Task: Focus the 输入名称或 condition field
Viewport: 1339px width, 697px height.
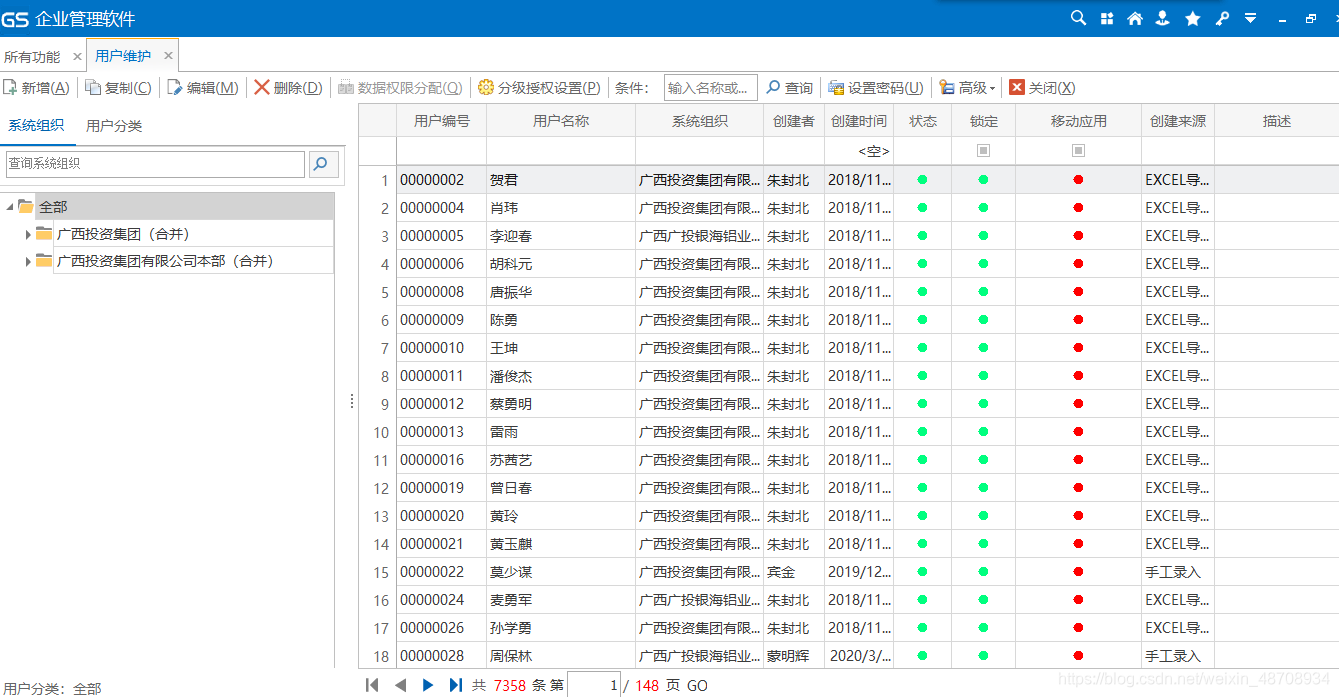Action: (710, 88)
